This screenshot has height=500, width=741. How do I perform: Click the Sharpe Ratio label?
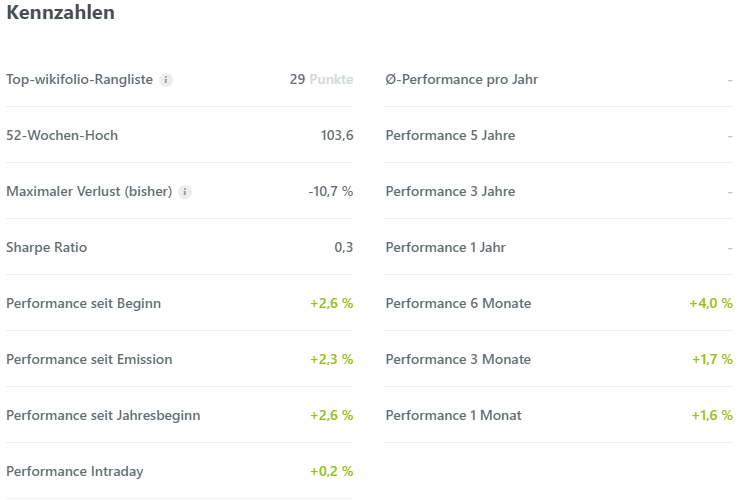[x=46, y=248]
